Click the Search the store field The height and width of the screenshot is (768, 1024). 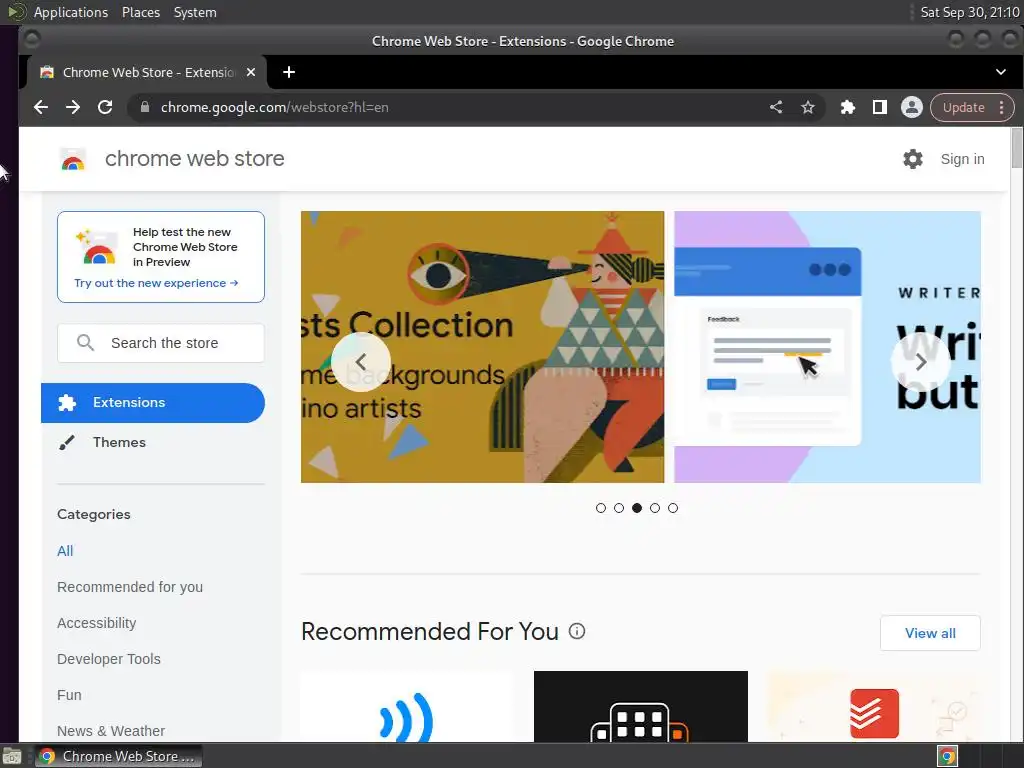coord(161,343)
